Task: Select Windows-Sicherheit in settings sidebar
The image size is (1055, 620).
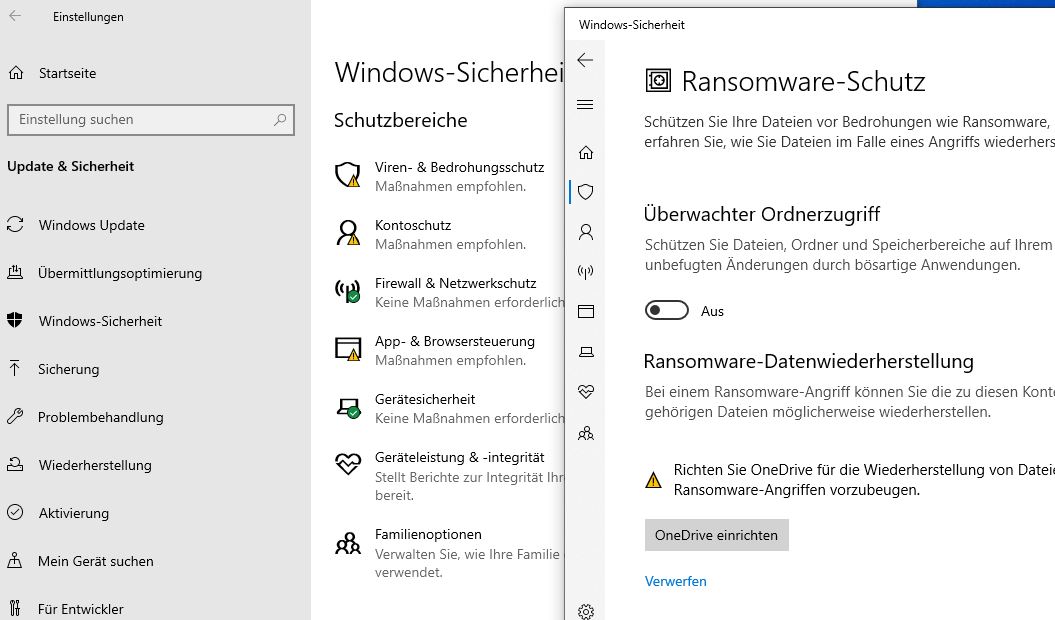Action: 100,321
